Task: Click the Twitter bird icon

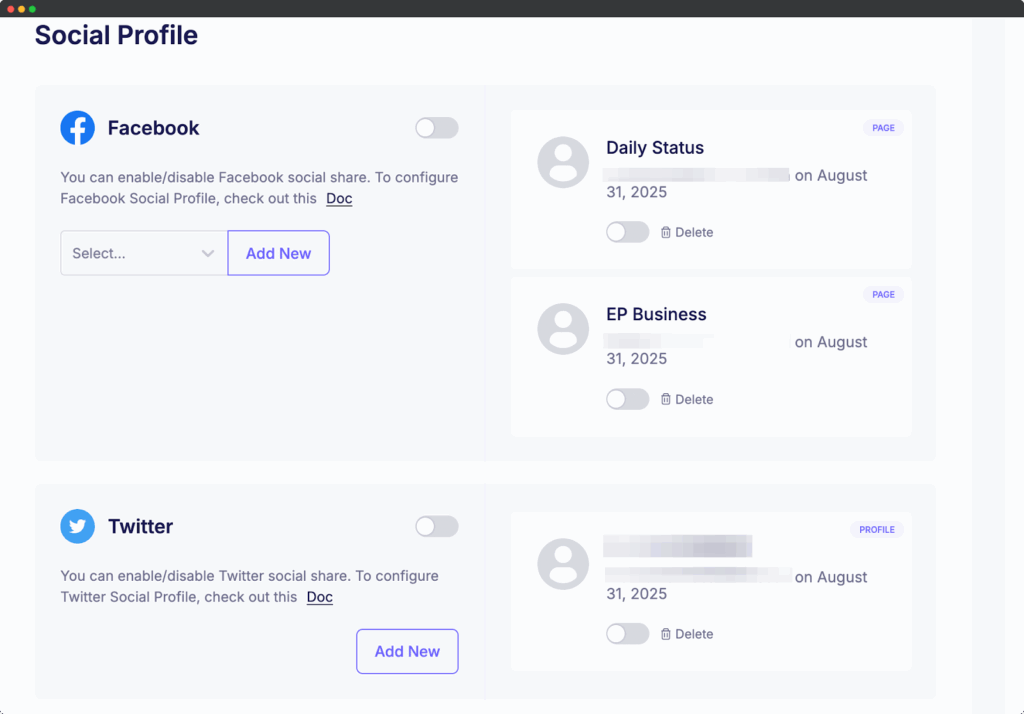Action: (77, 526)
